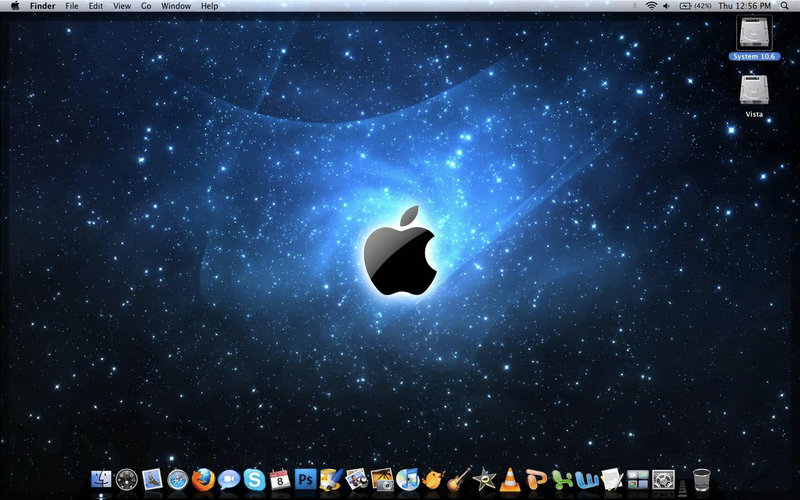Open the Finder menu
800x500 pixels.
(x=42, y=6)
